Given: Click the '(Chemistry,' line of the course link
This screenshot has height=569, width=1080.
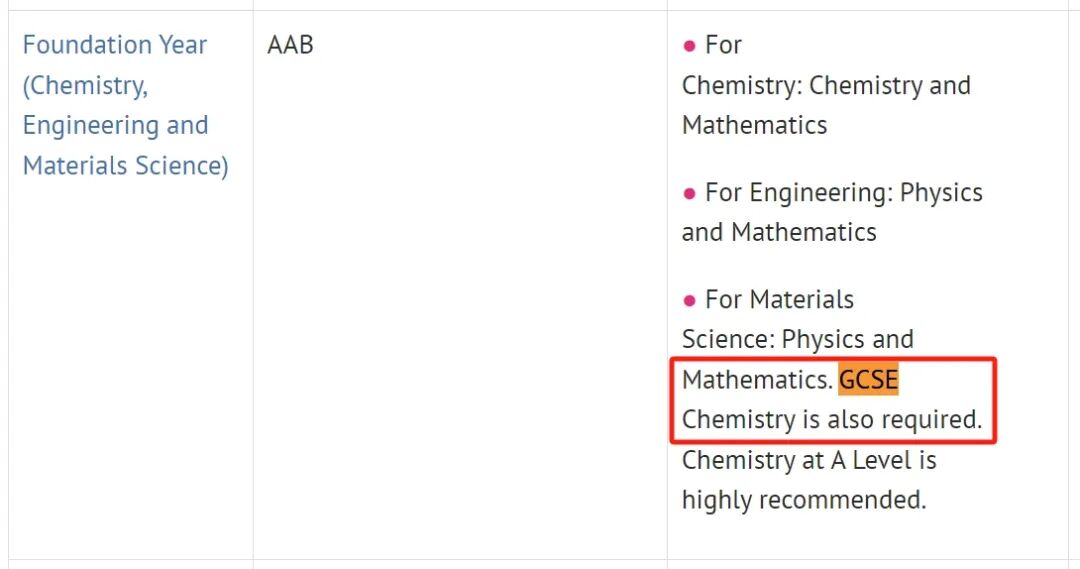Looking at the screenshot, I should [x=85, y=85].
